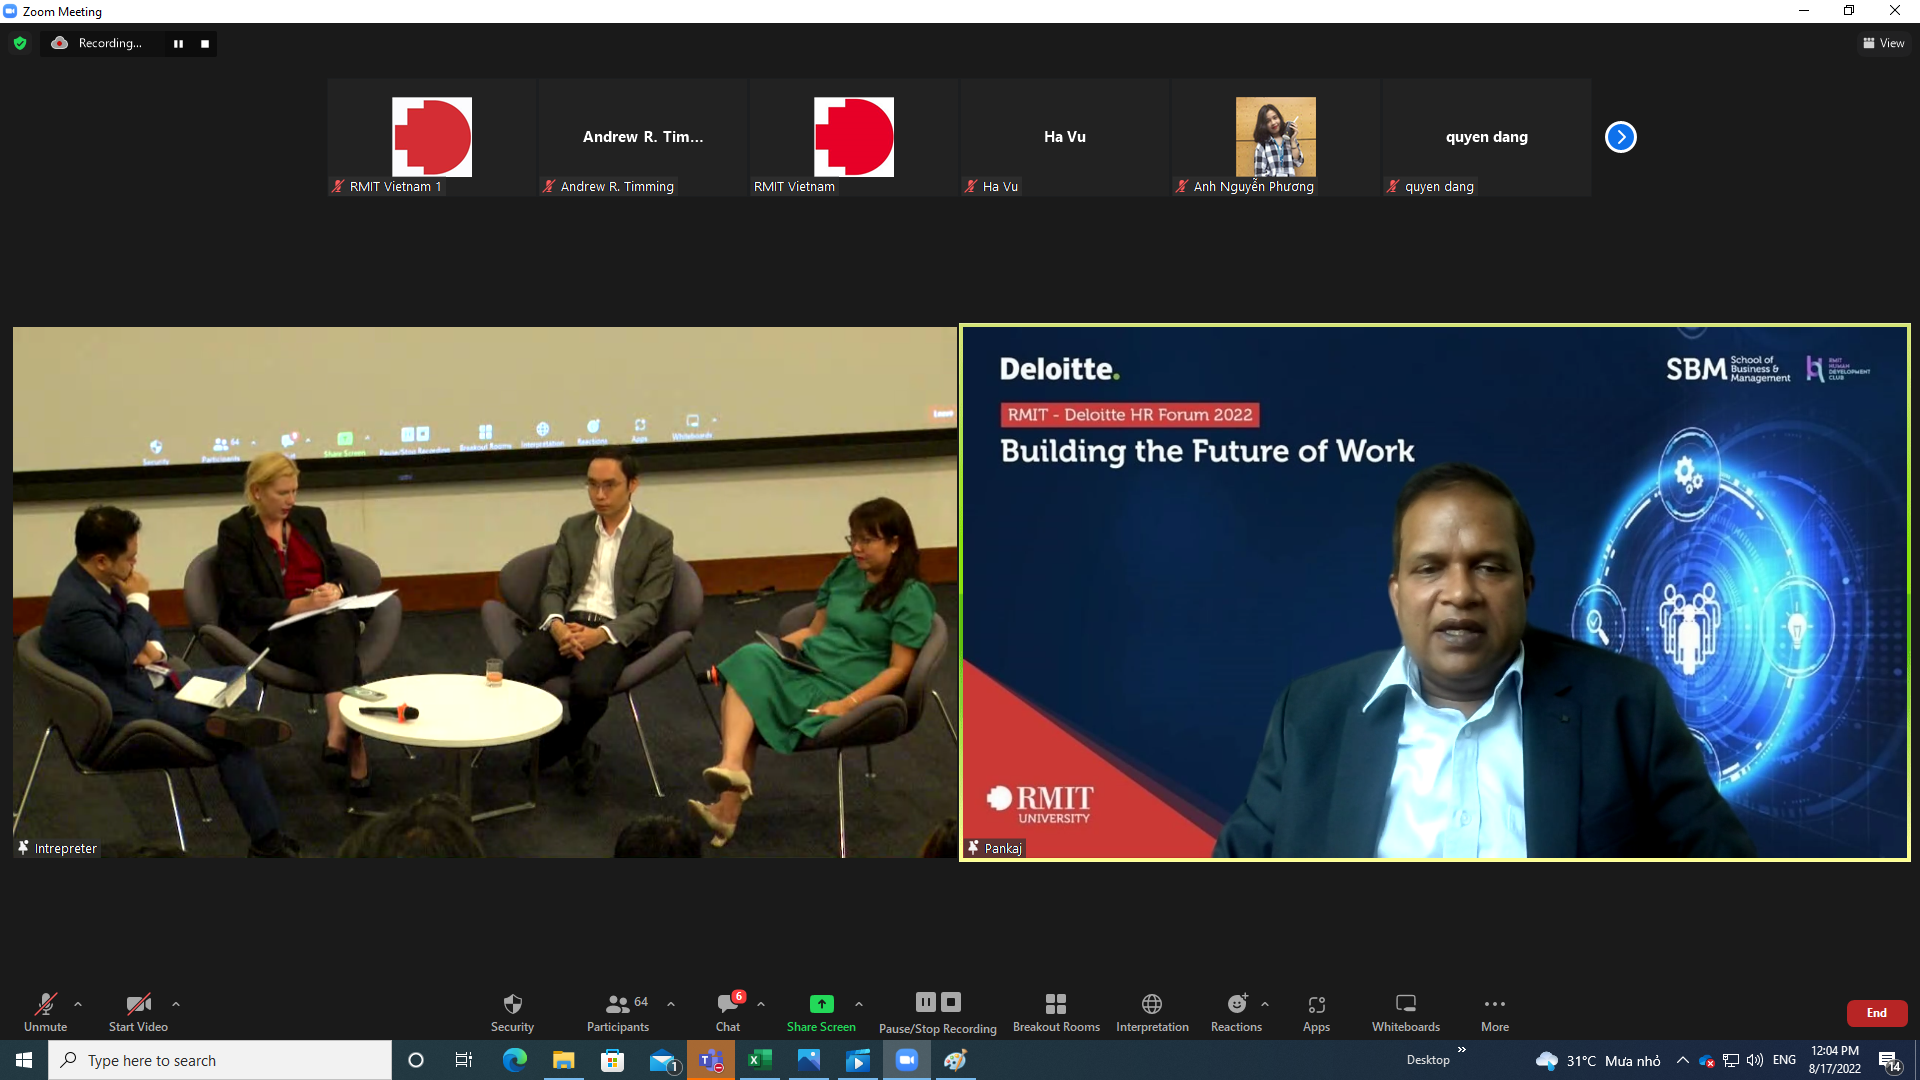Pause recording from the bottom toolbar

pos(926,1002)
